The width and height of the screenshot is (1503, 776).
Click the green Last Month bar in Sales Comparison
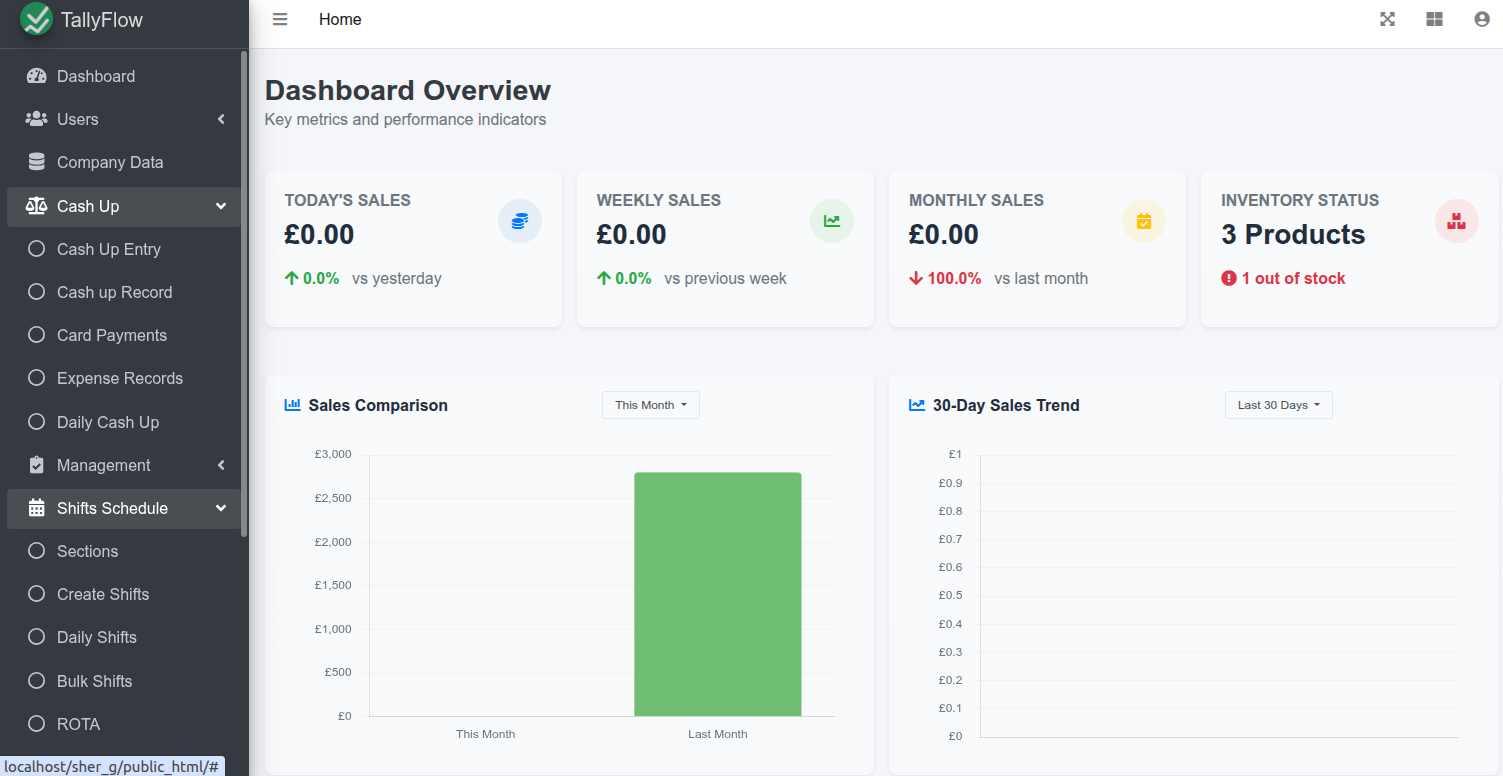point(717,594)
